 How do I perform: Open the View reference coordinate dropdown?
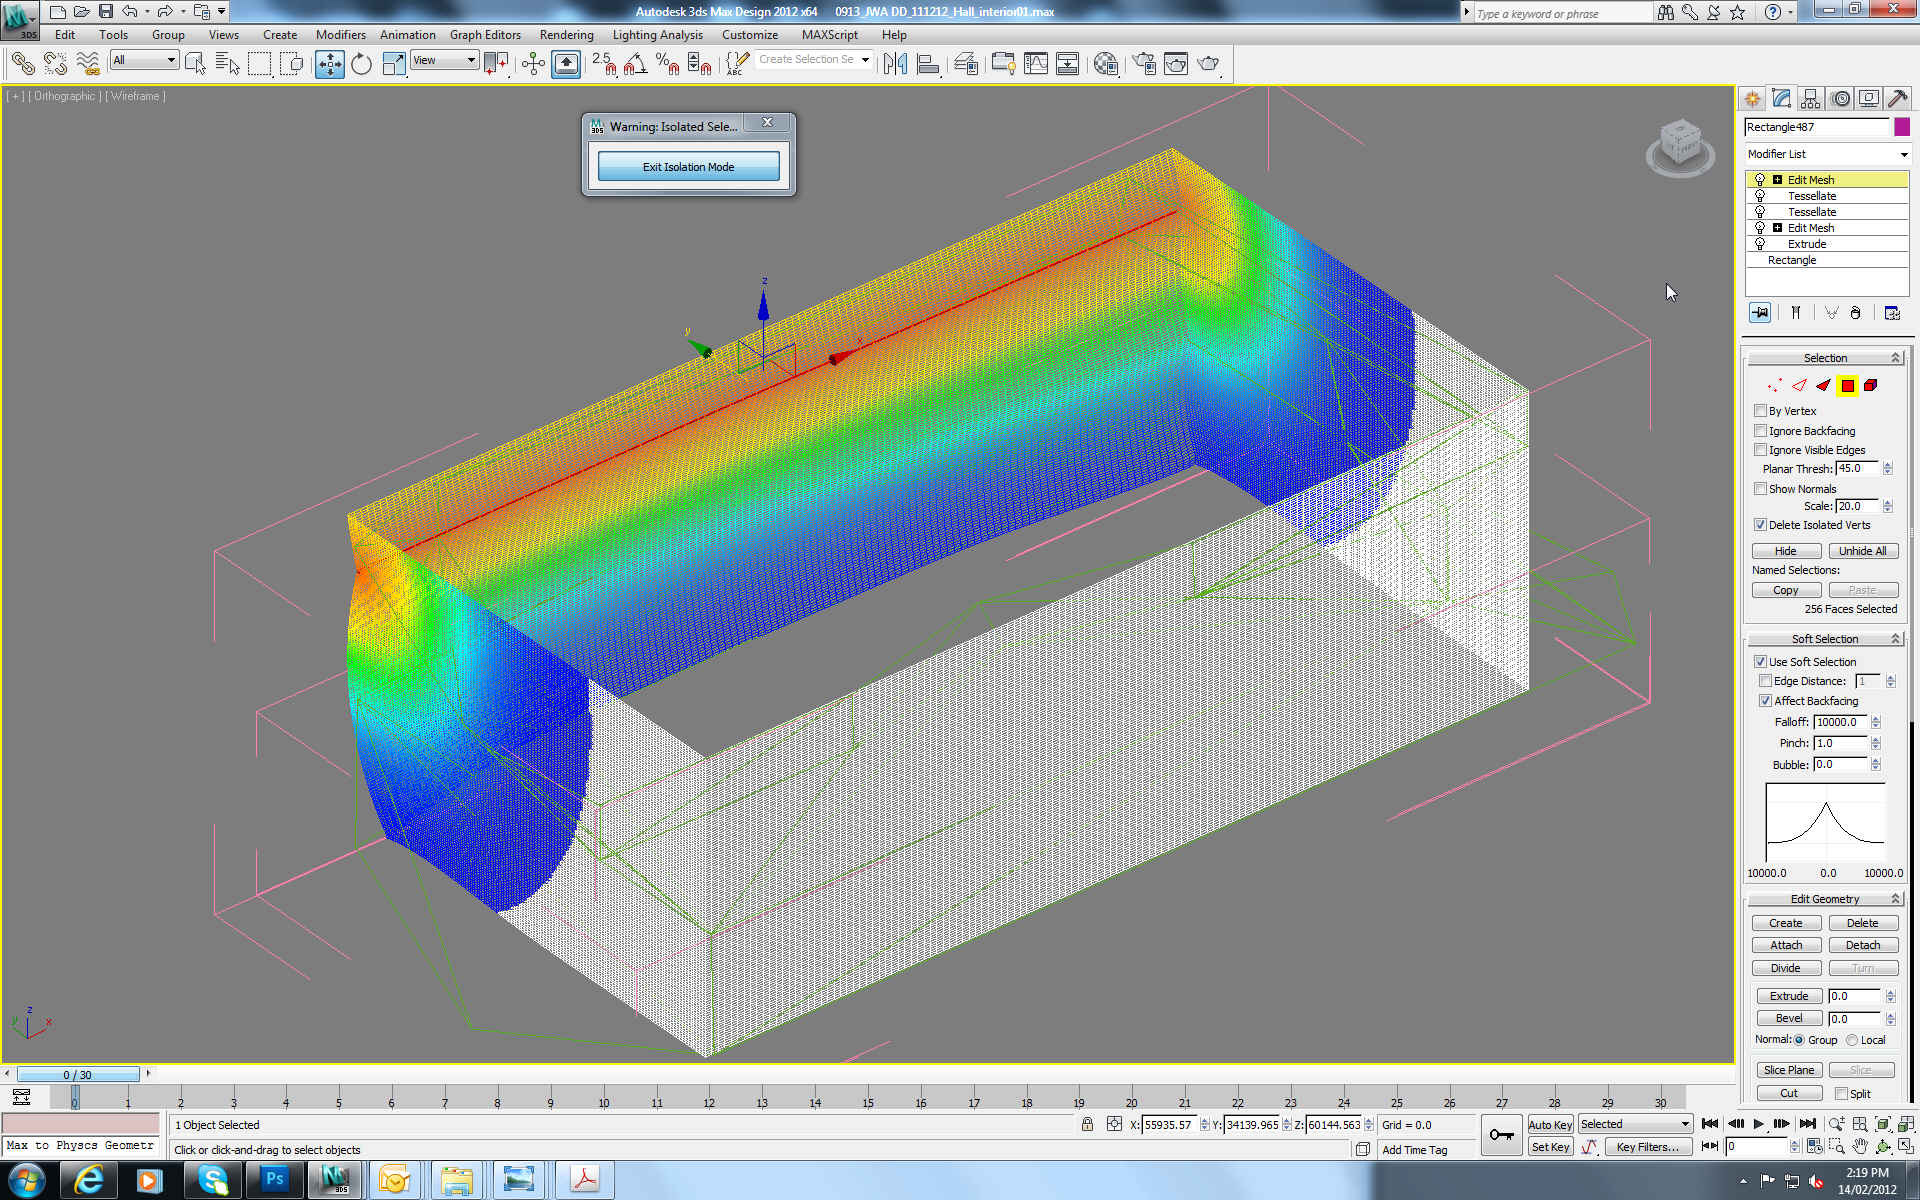(444, 61)
